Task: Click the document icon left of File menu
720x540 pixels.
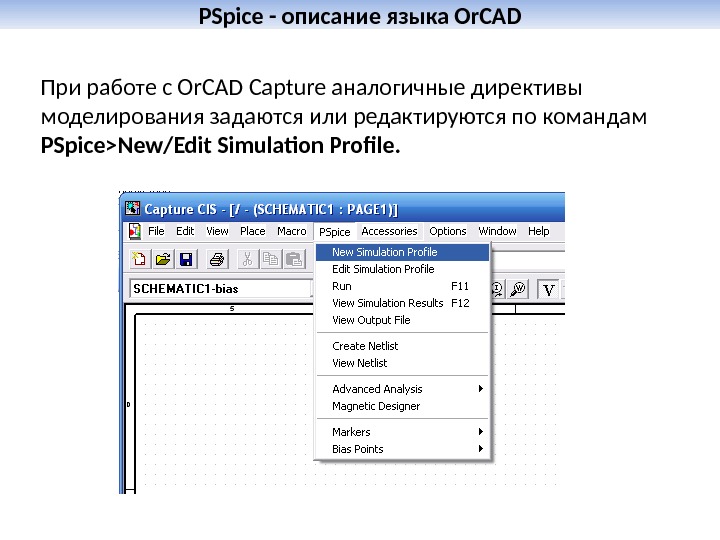Action: pos(135,231)
